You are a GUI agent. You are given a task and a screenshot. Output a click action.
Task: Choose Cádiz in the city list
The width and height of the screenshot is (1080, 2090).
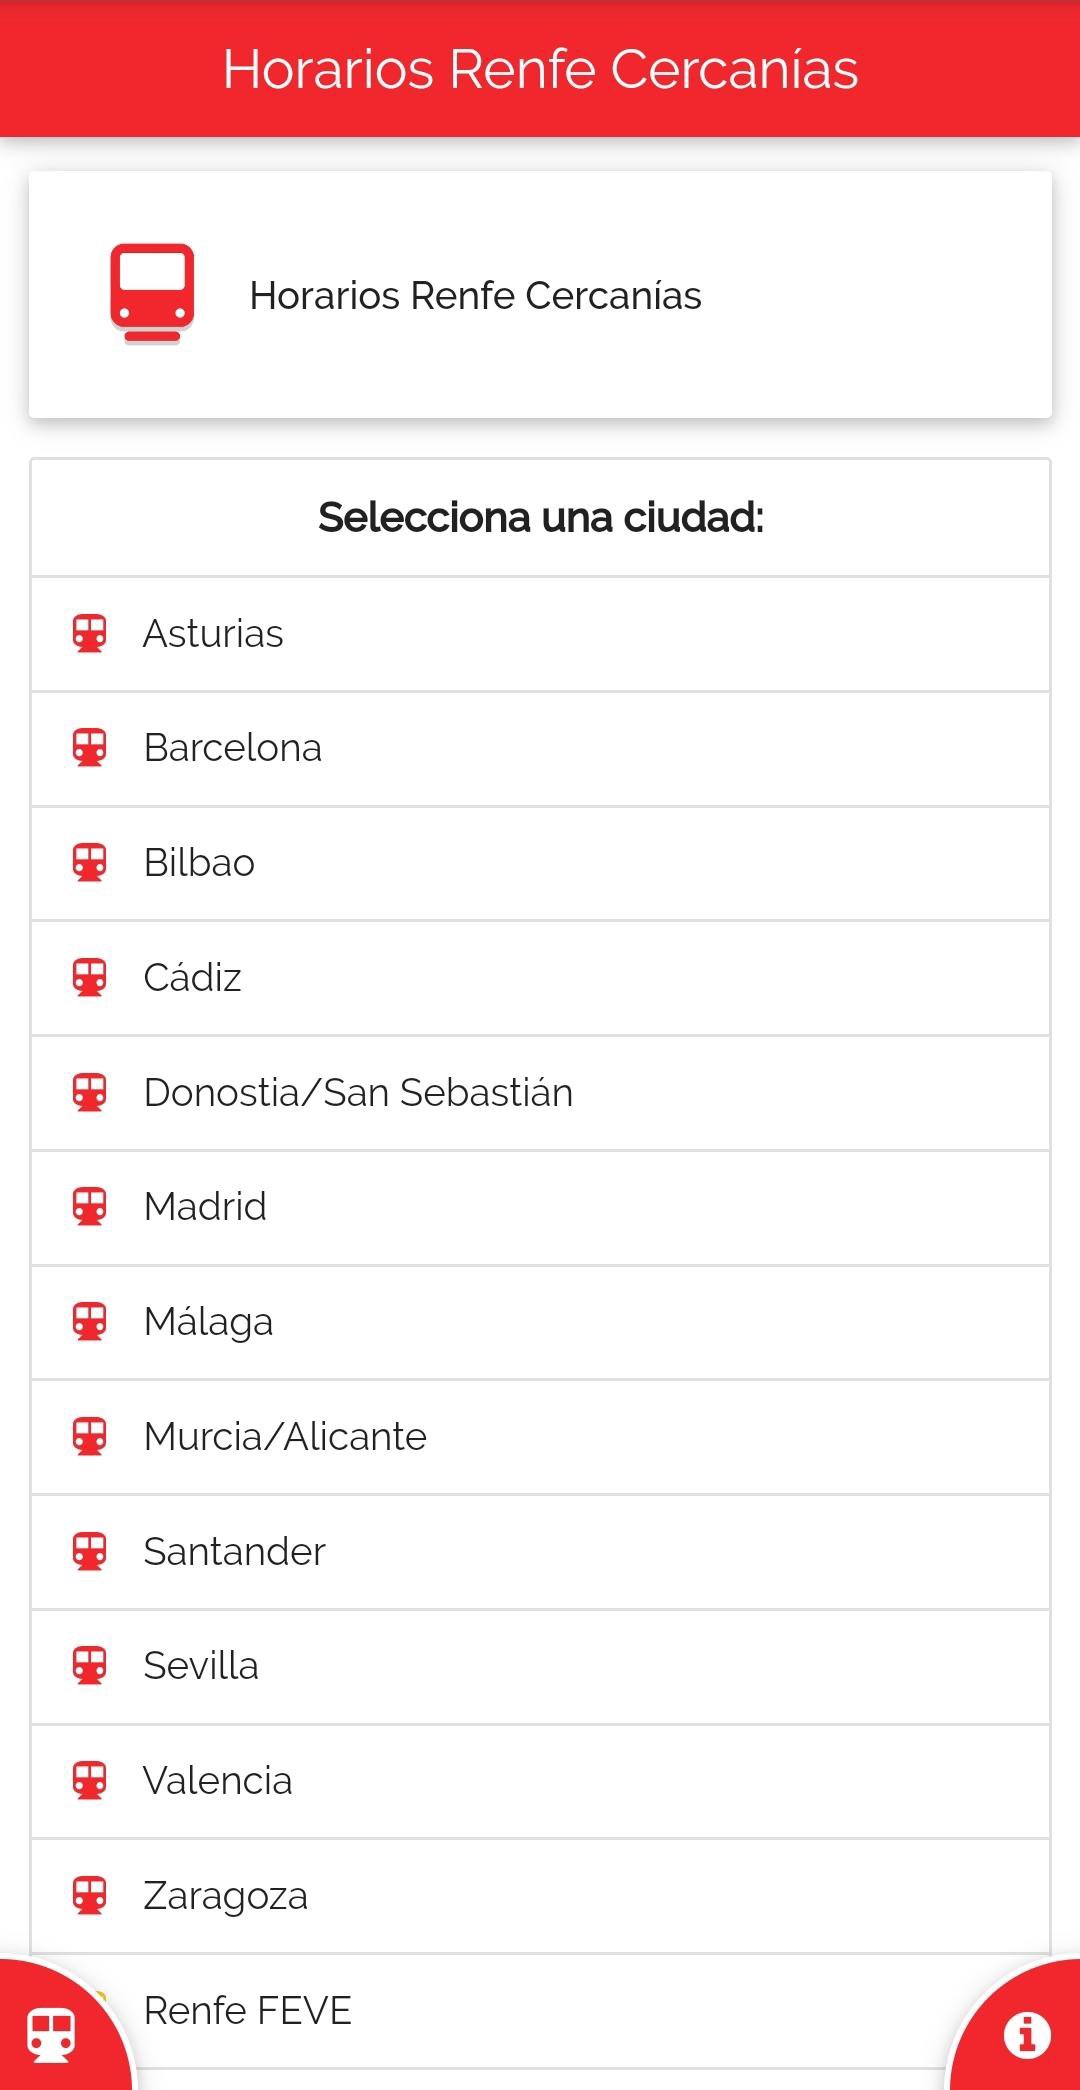(x=192, y=978)
